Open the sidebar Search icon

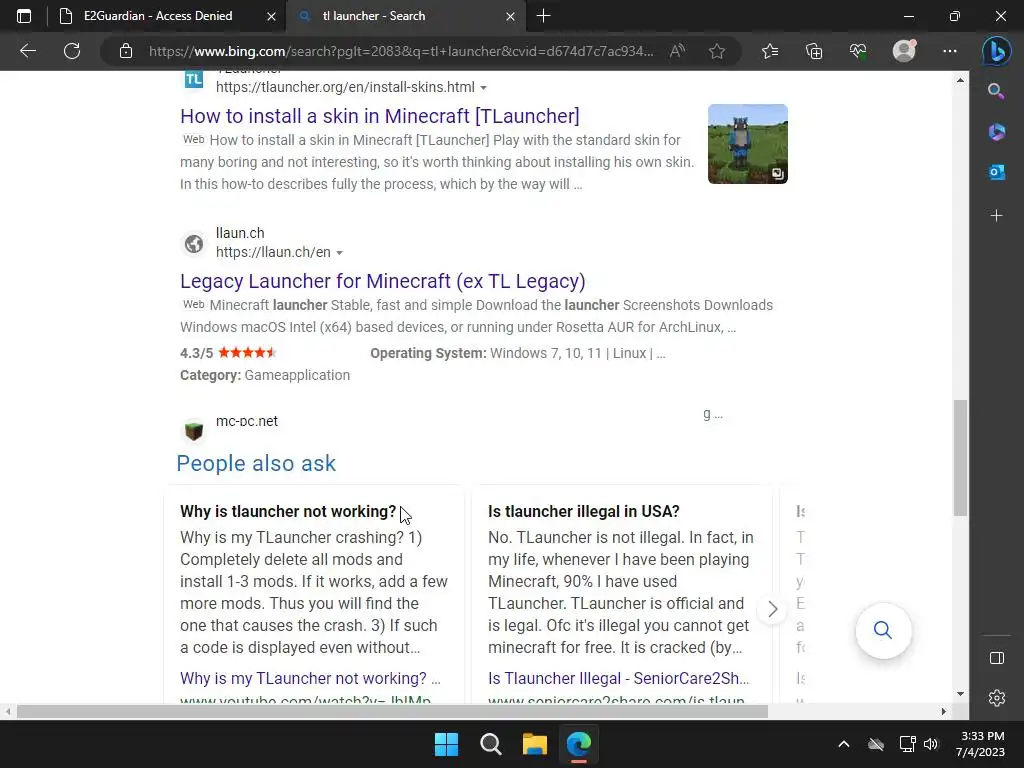click(x=996, y=91)
